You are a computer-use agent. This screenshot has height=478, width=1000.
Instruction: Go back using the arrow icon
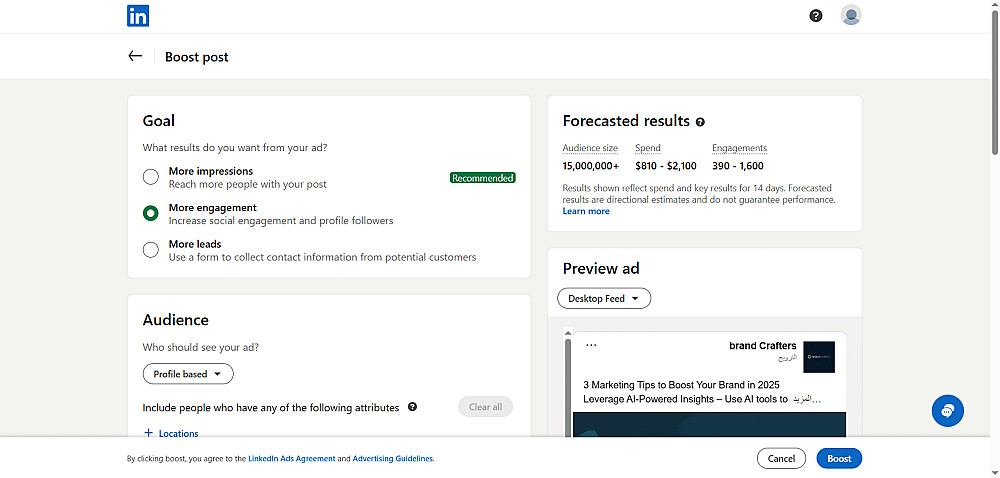(136, 57)
